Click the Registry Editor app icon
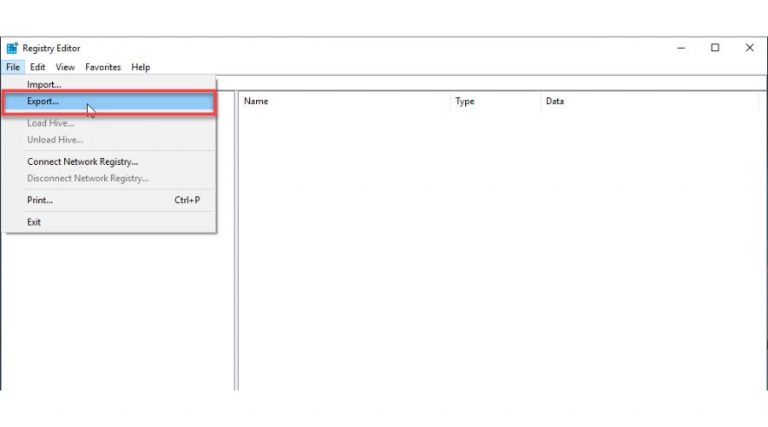Image resolution: width=768 pixels, height=427 pixels. pos(12,48)
